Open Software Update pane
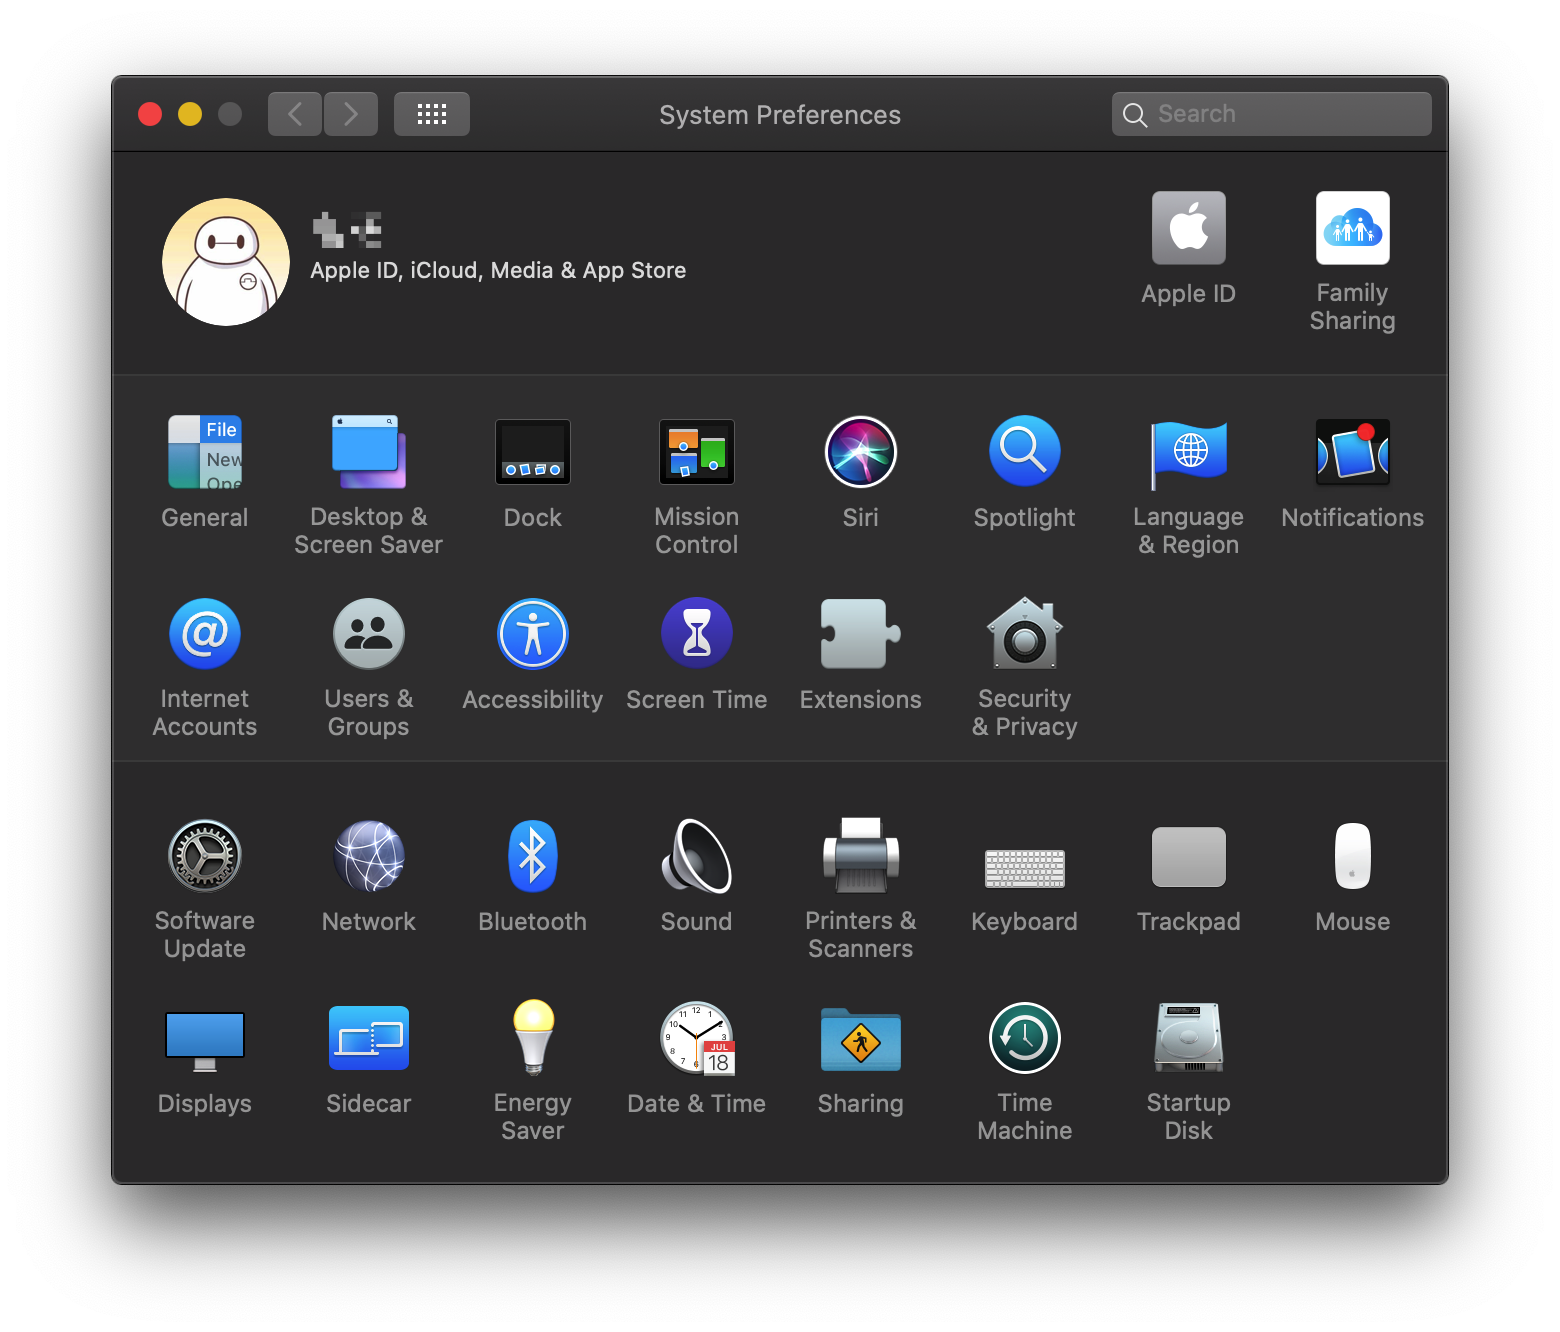The image size is (1560, 1332). [205, 856]
